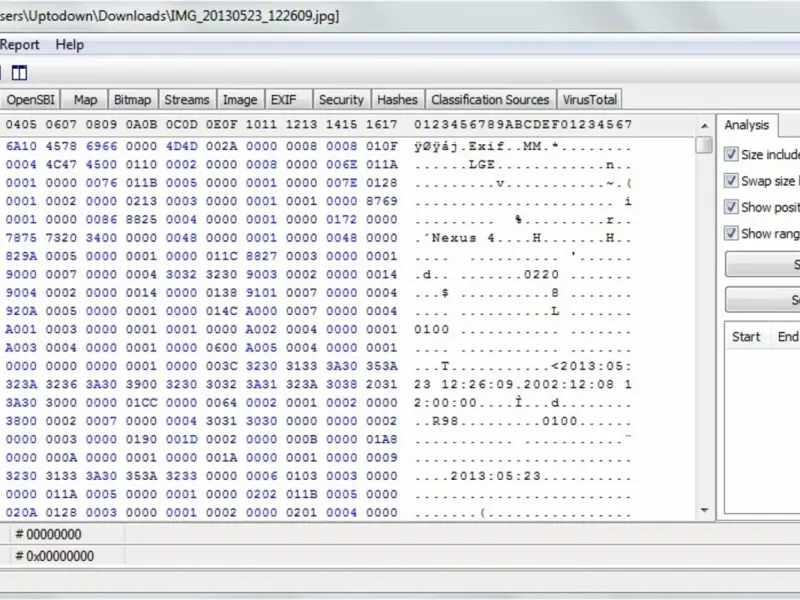
Task: Click the hex view scroll down arrow
Action: tap(705, 510)
